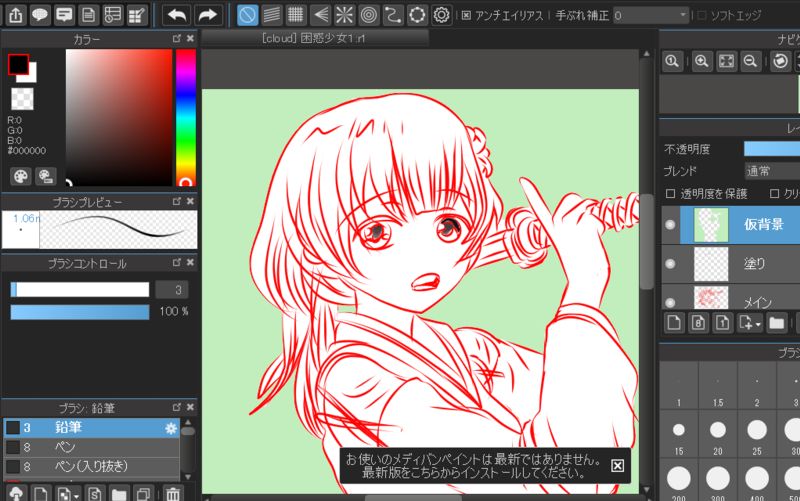Open color palette icon in color panel

pyautogui.click(x=21, y=177)
